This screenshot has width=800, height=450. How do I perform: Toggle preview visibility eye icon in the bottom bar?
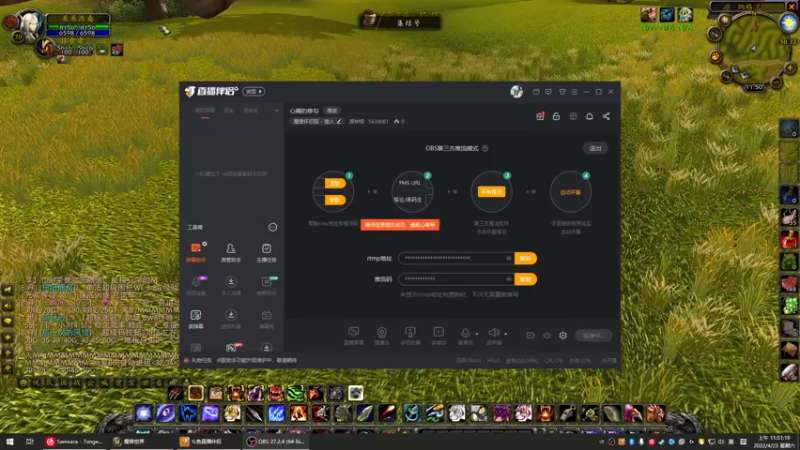click(547, 335)
